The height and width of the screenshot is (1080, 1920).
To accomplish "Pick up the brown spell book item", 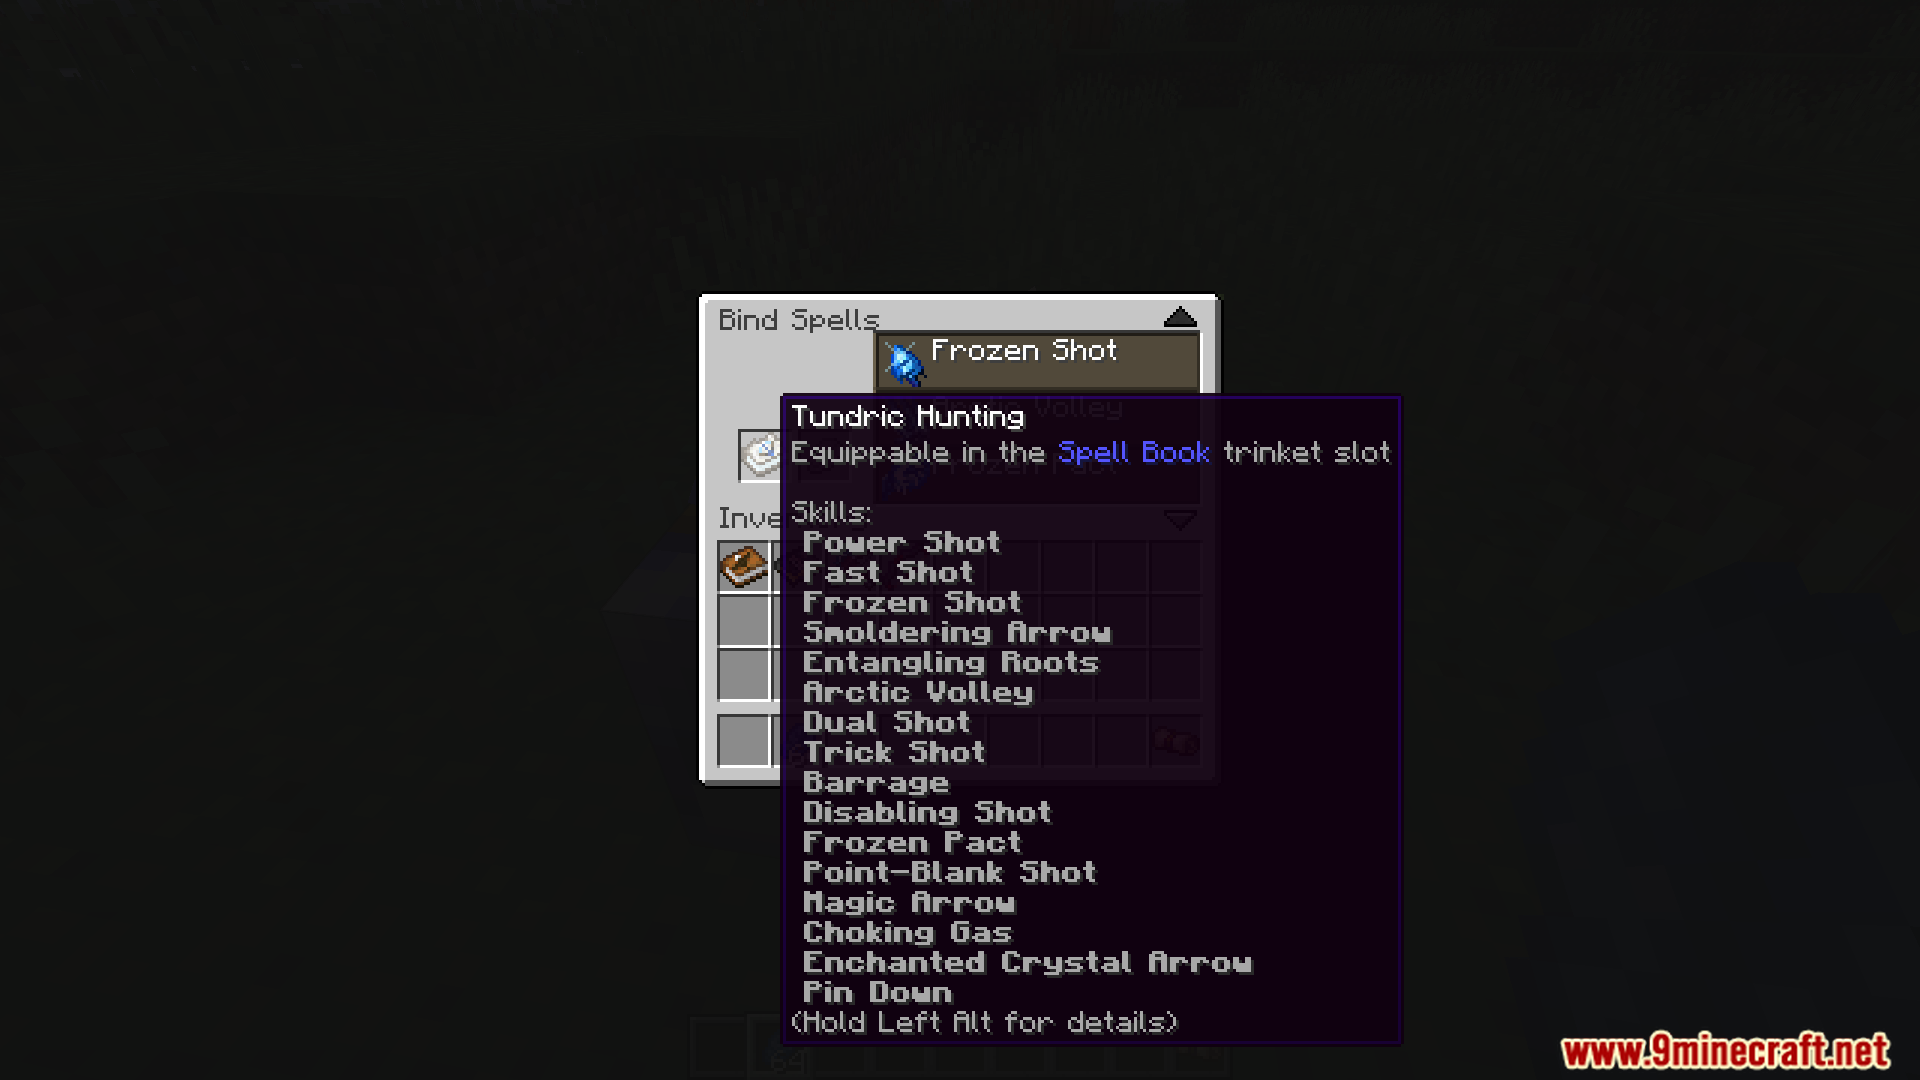I will click(743, 567).
